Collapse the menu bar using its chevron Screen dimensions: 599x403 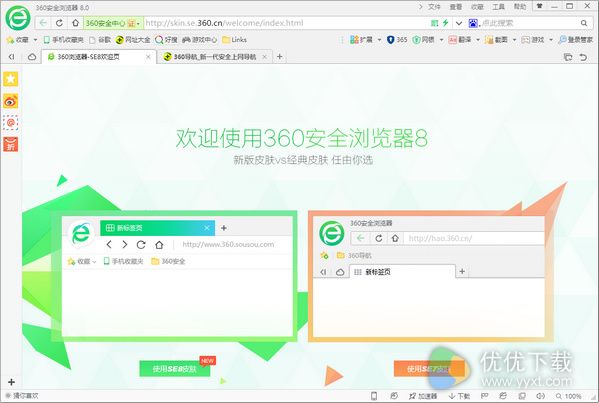[x=421, y=6]
